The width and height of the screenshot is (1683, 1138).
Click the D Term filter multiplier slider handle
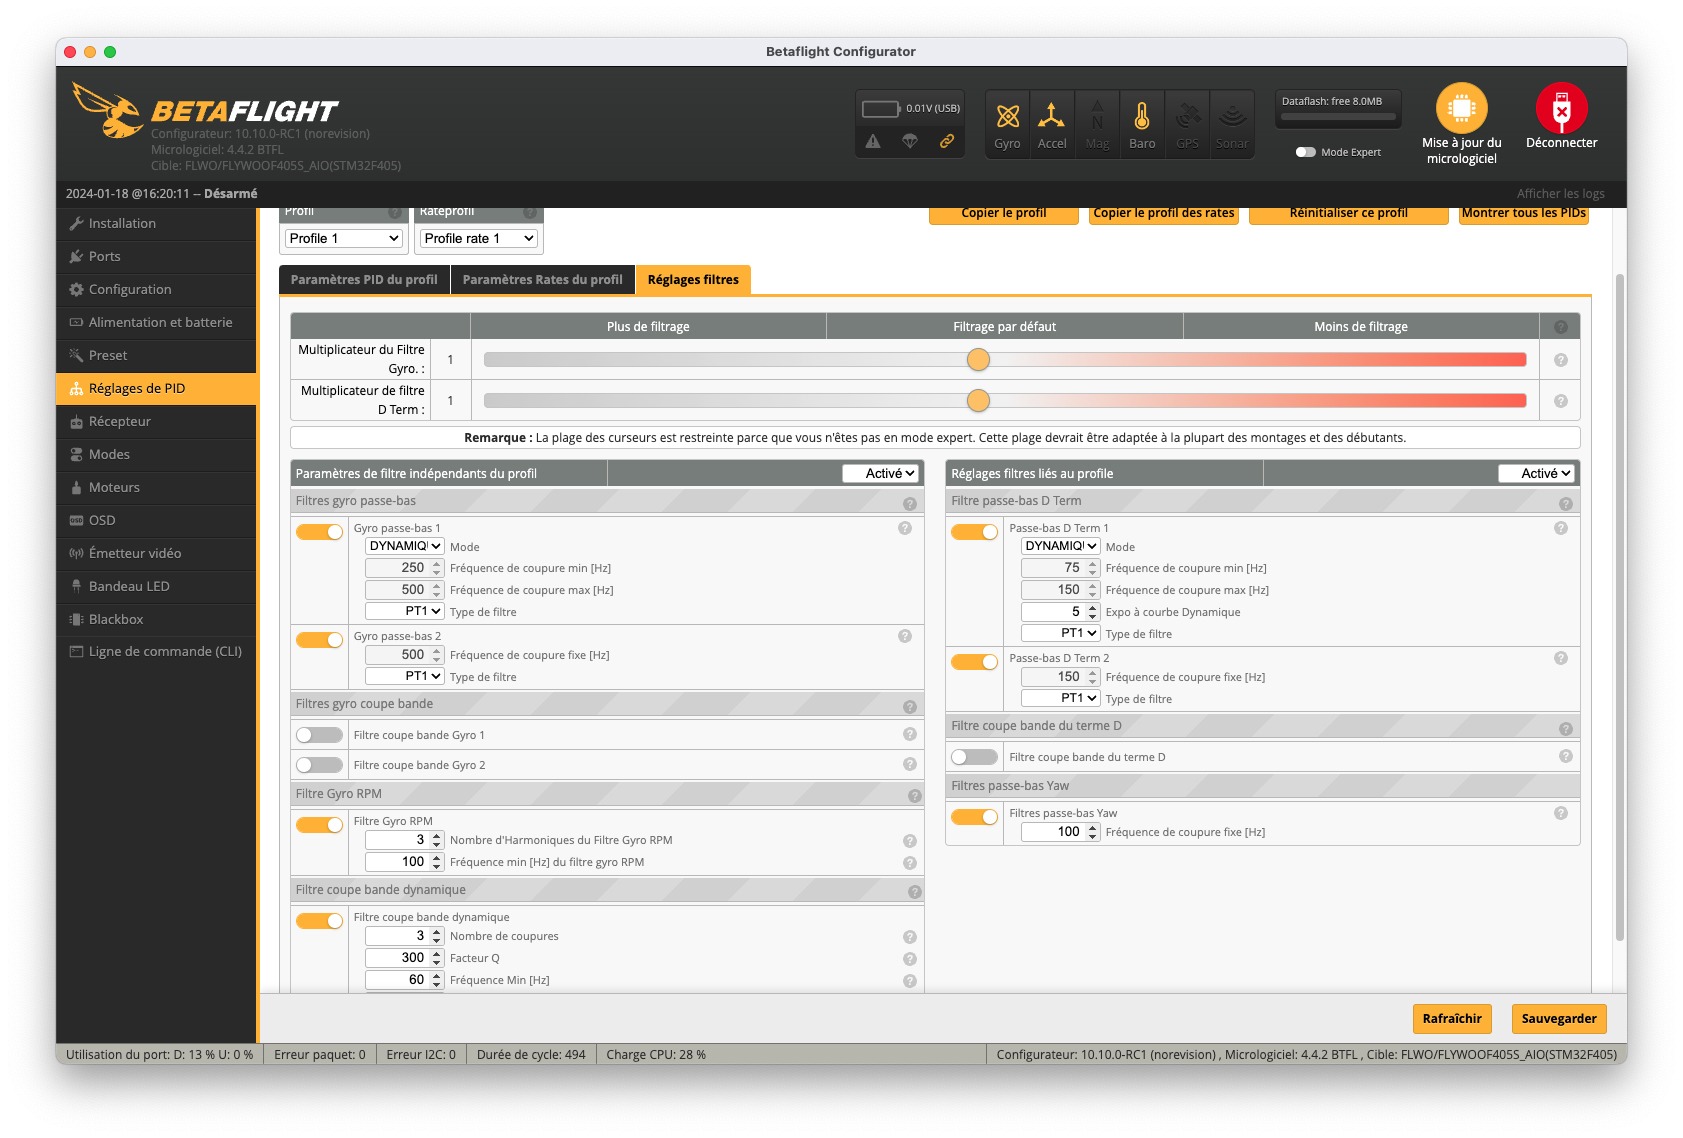[978, 401]
